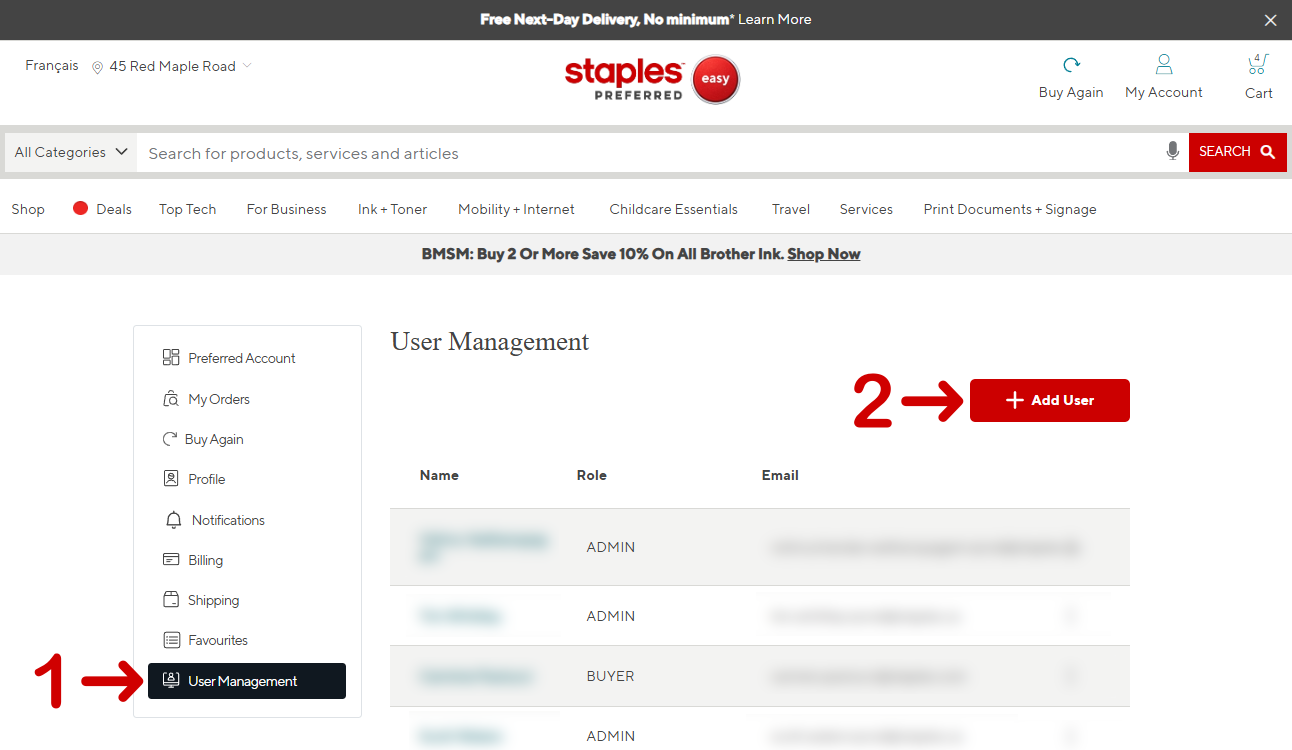The image size is (1292, 750).
Task: Focus the product search input field
Action: click(x=650, y=153)
